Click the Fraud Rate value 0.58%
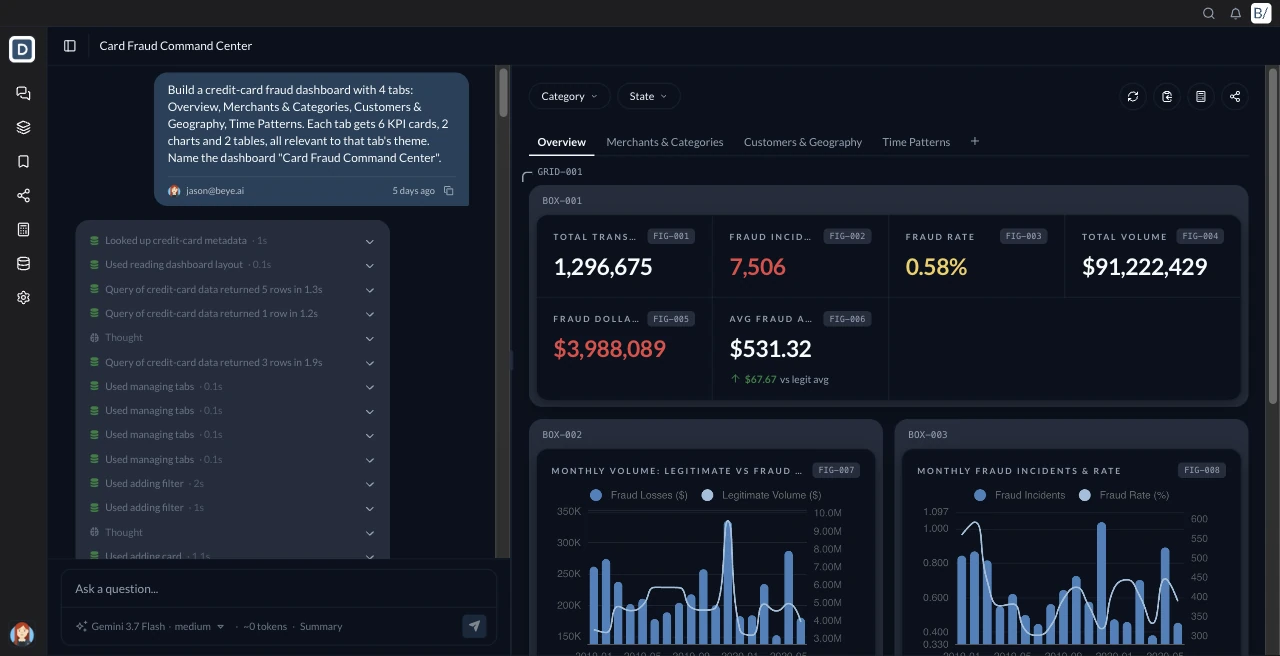The width and height of the screenshot is (1280, 656). [936, 267]
